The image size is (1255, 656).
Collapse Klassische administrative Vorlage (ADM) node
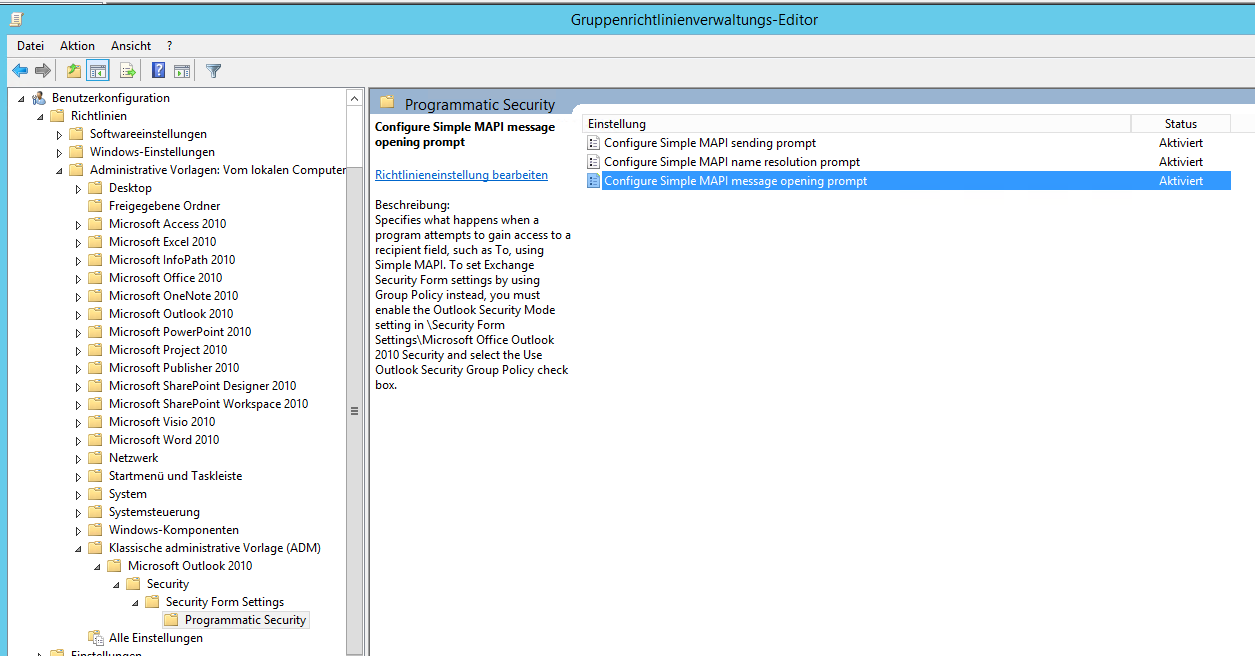click(x=79, y=548)
